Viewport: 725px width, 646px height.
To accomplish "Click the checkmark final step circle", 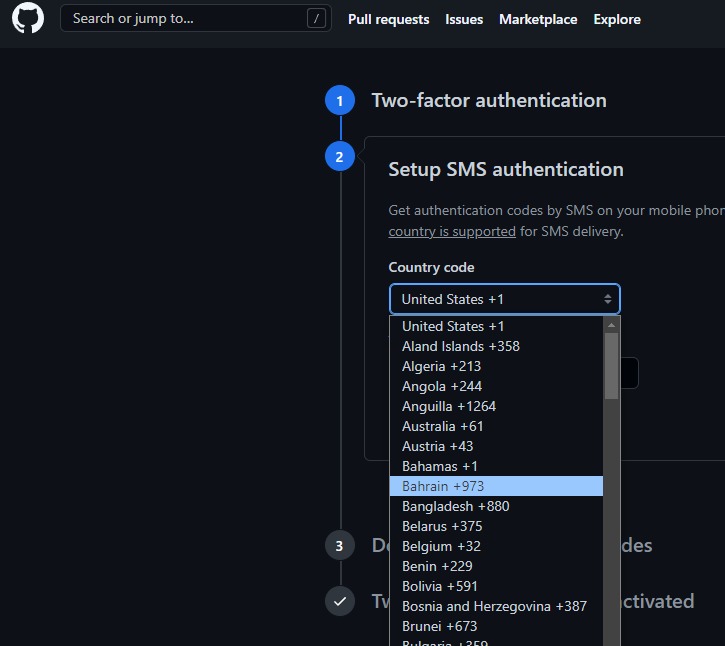I will [x=340, y=601].
